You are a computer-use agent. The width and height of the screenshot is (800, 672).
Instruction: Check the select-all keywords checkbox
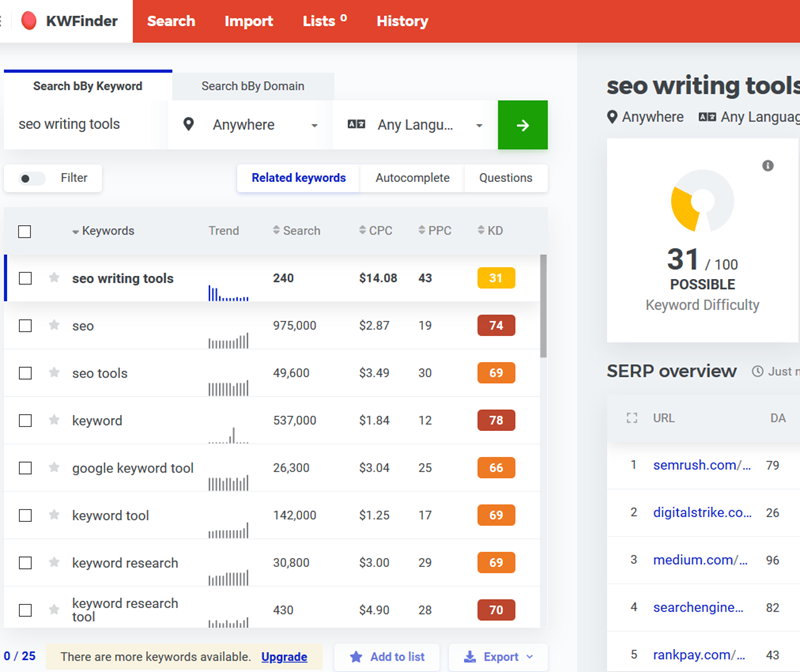pyautogui.click(x=25, y=231)
